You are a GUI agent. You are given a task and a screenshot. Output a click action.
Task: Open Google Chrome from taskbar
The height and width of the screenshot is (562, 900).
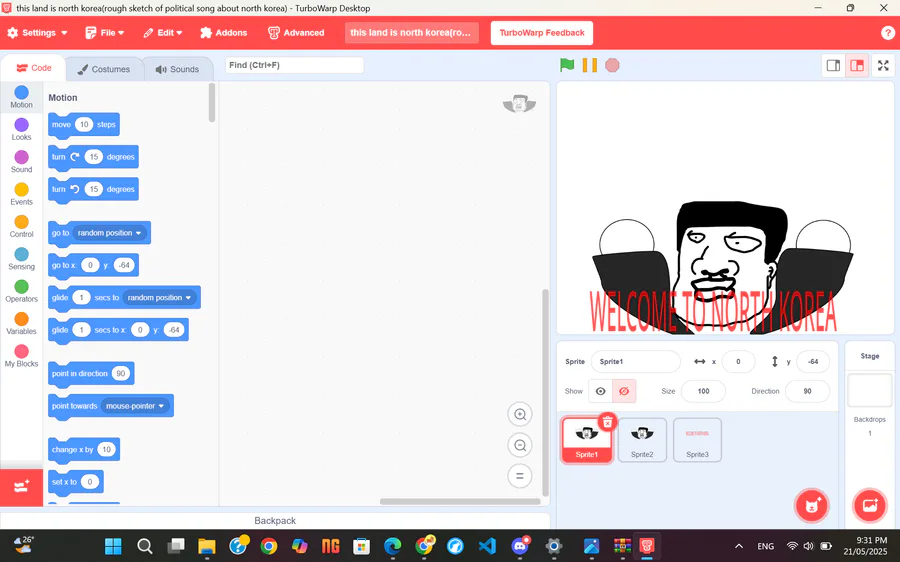point(268,546)
